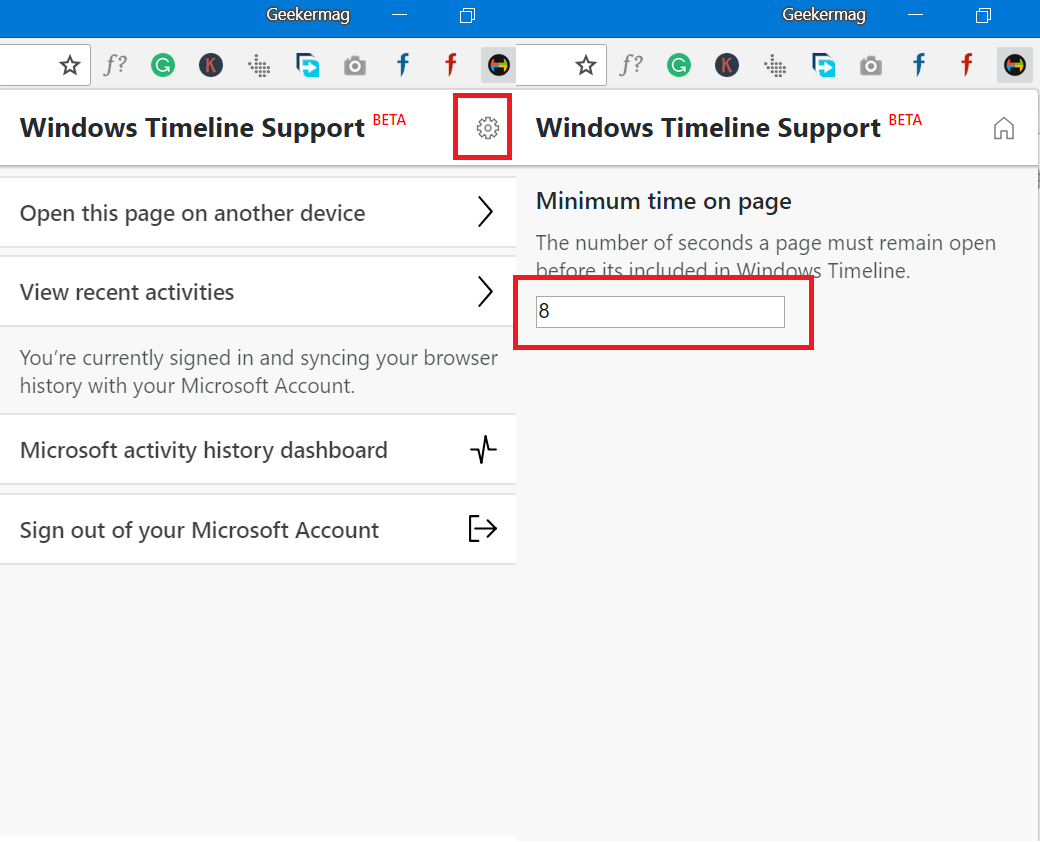1040x842 pixels.
Task: Click BETA label in left panel
Action: pos(389,120)
